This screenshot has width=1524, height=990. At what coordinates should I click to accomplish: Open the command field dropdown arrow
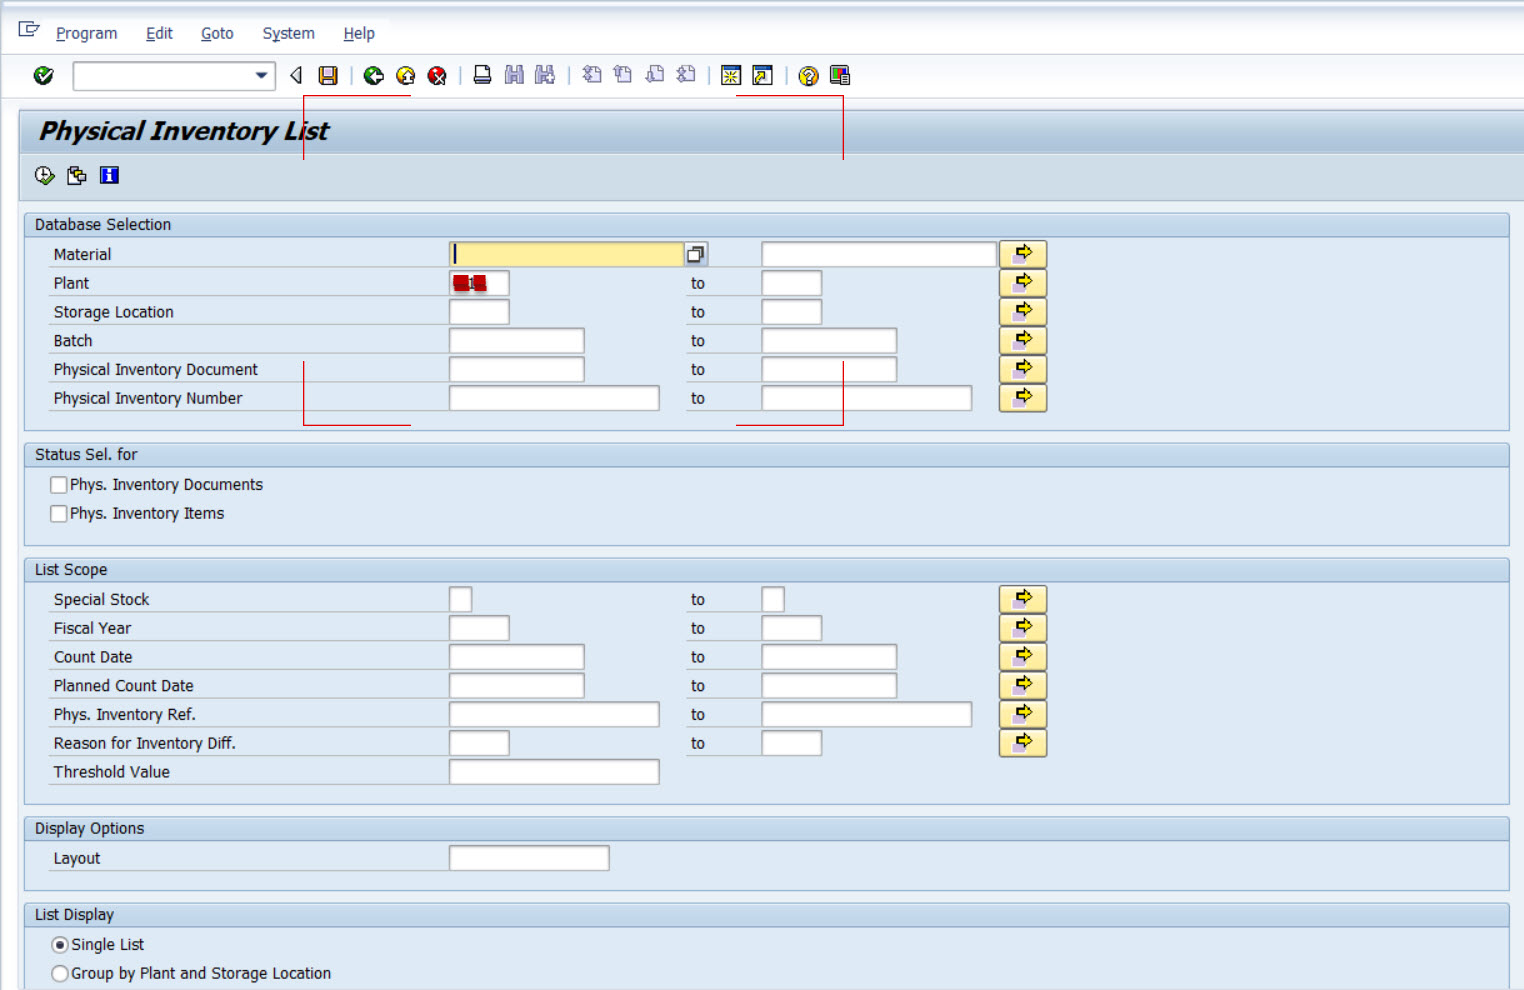(x=259, y=75)
